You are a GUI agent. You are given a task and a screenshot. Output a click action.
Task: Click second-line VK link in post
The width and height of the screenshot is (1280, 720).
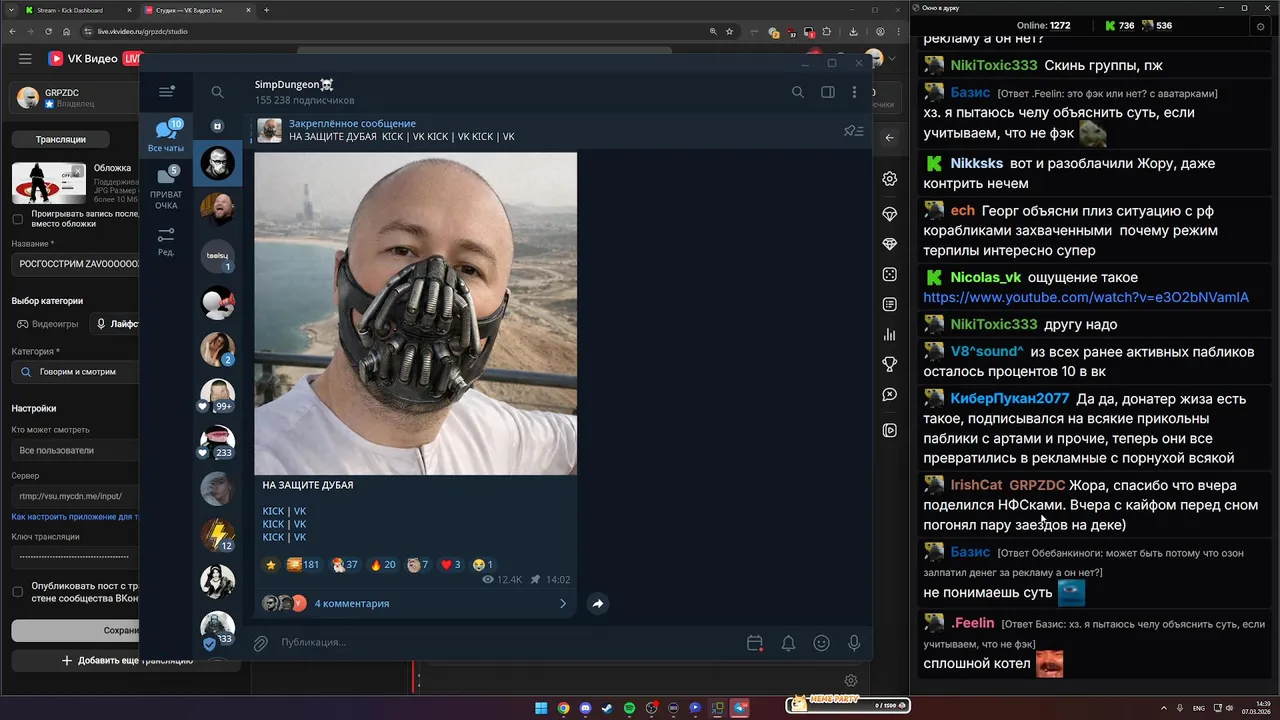(300, 524)
